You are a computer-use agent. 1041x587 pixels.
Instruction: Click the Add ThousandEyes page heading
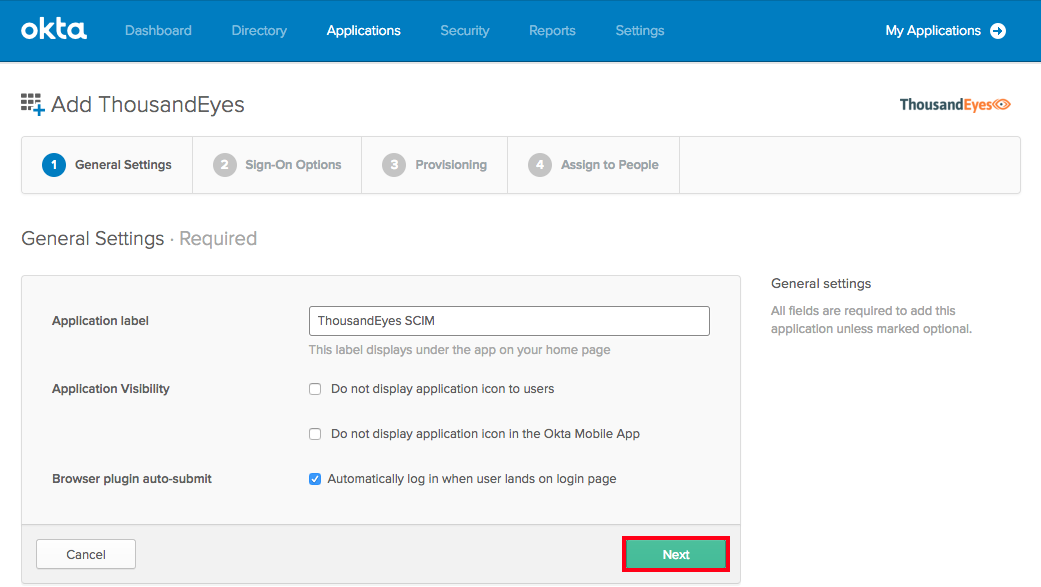[147, 104]
